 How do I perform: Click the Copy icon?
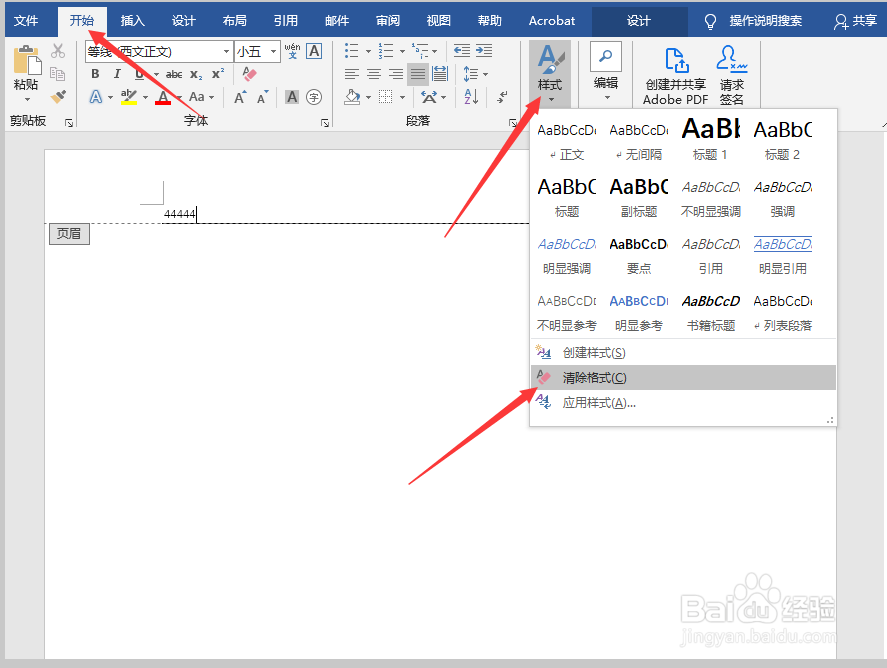tap(58, 74)
